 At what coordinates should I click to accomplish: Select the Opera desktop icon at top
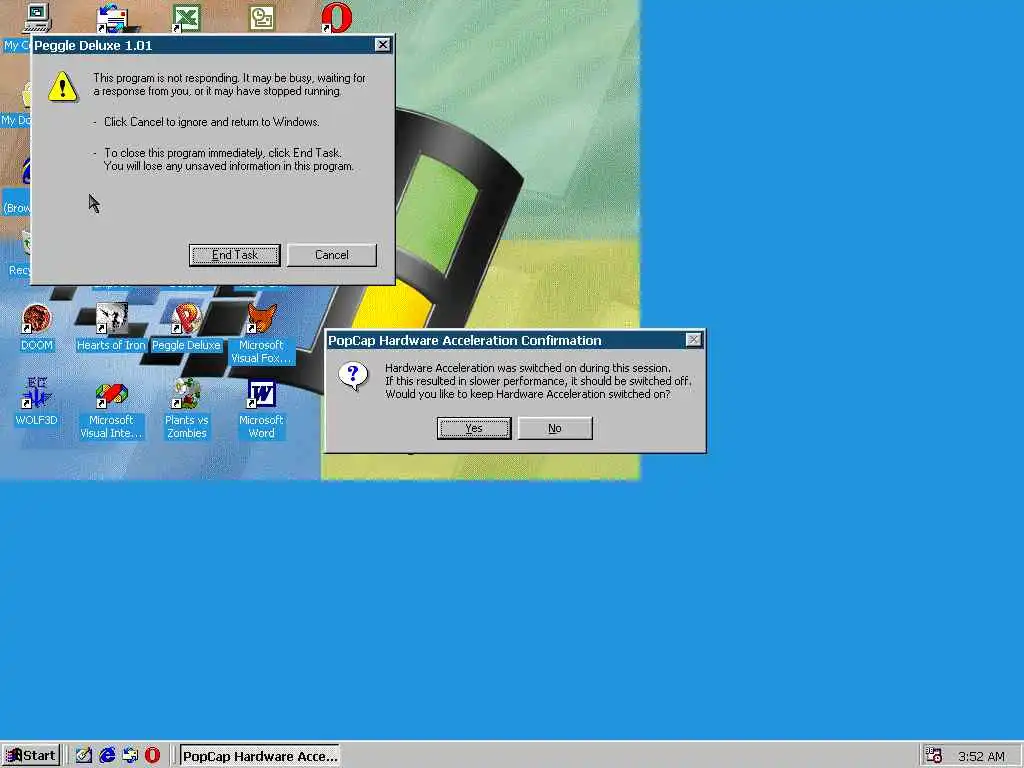click(x=337, y=18)
